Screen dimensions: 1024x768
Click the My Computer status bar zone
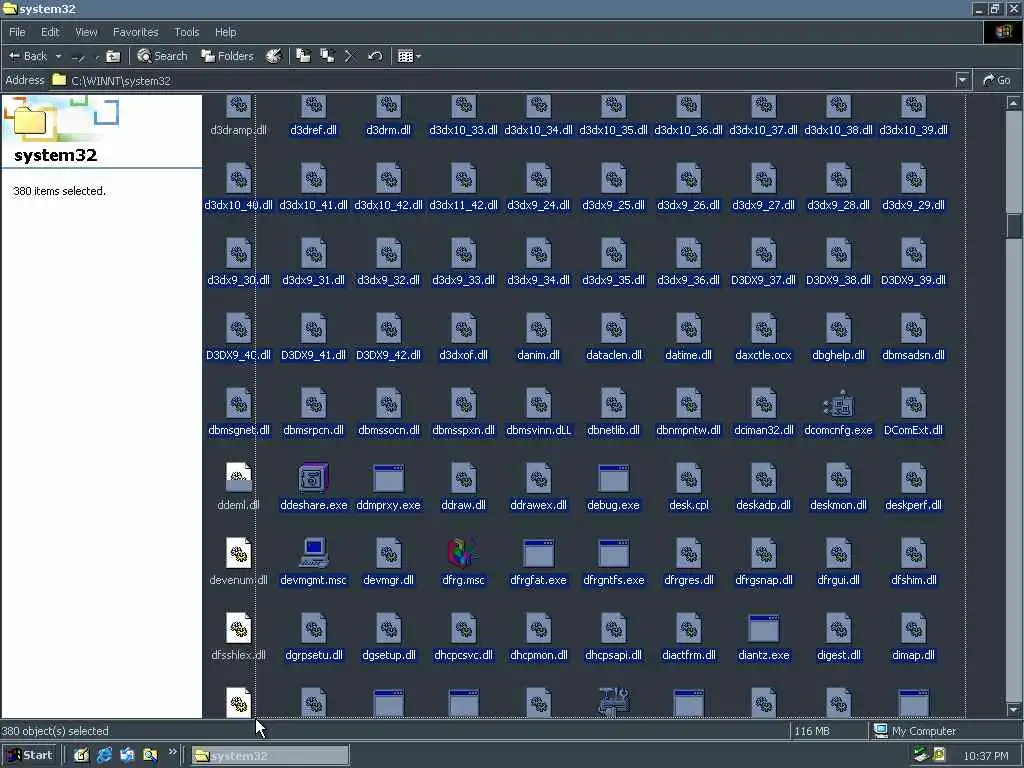pos(945,731)
